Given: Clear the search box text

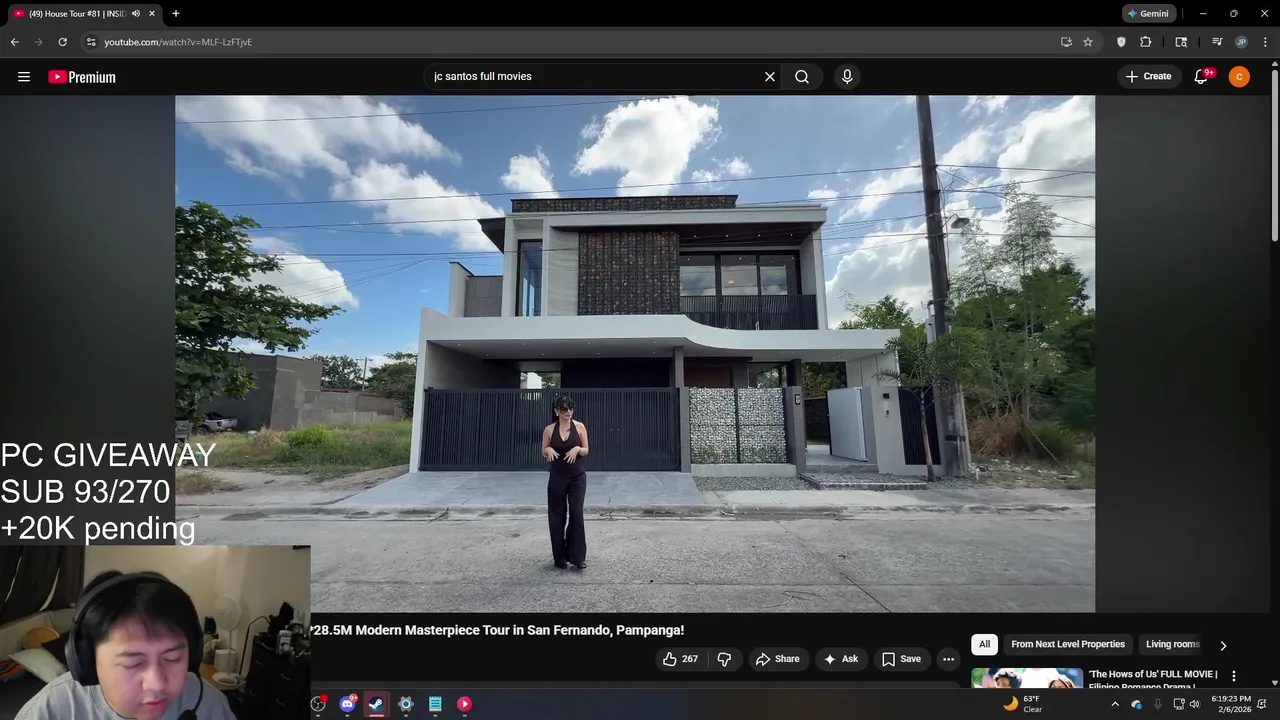Looking at the screenshot, I should tap(770, 77).
